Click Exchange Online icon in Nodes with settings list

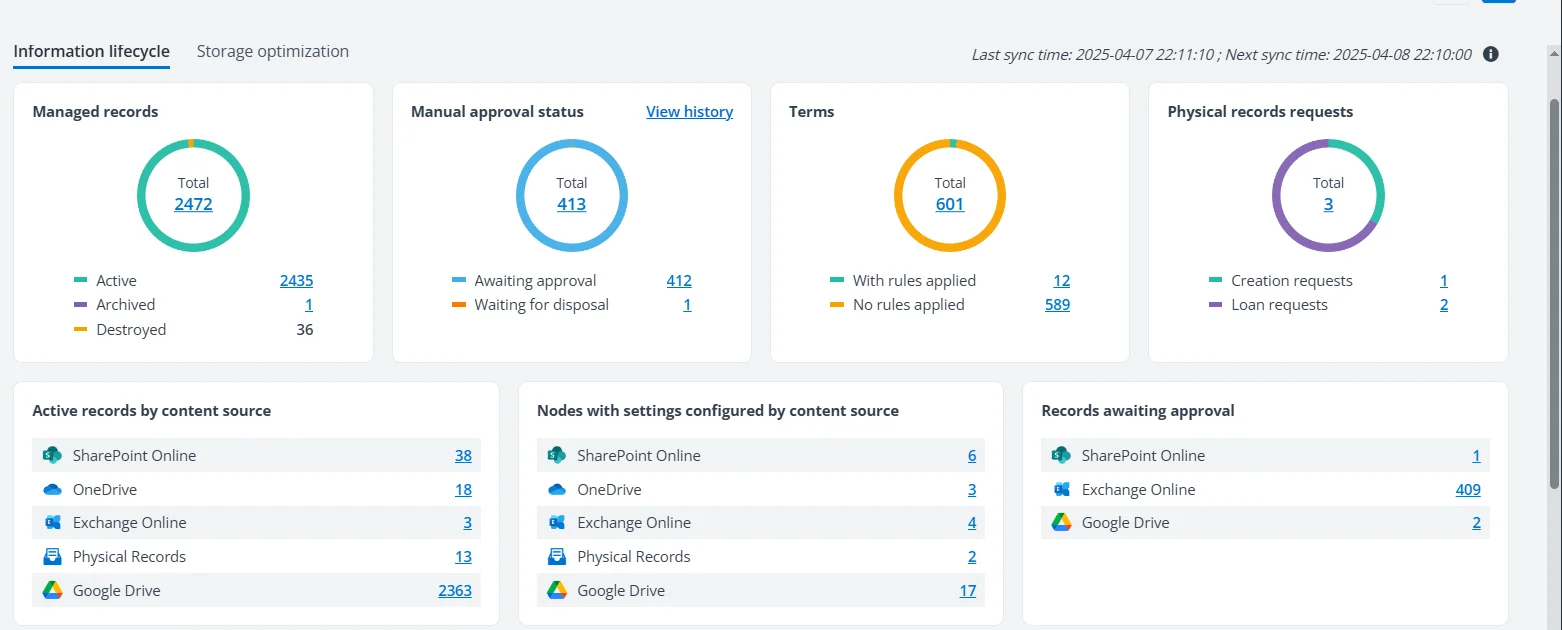[x=557, y=523]
